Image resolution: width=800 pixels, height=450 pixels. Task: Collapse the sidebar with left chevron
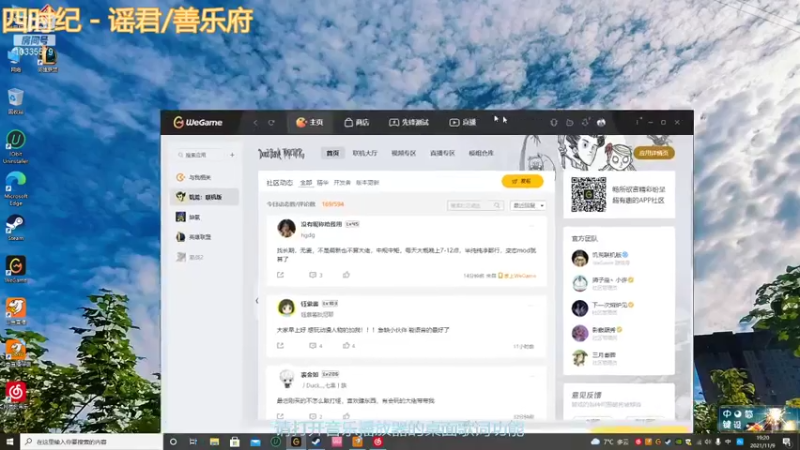coord(257,301)
